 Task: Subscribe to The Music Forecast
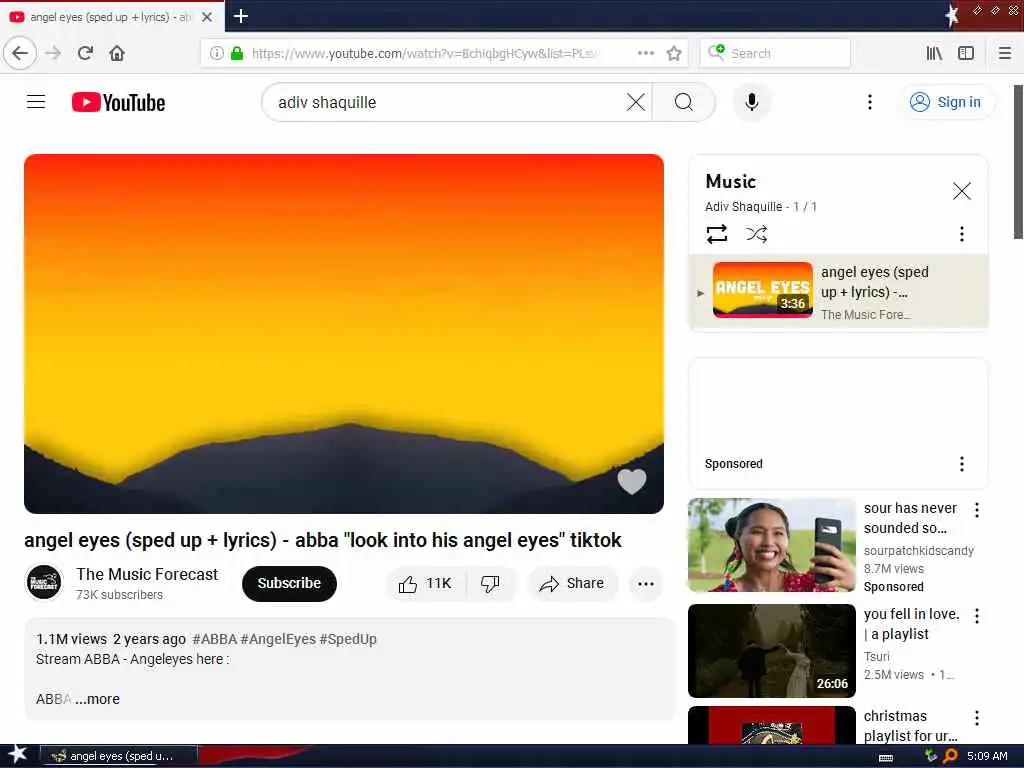(289, 583)
